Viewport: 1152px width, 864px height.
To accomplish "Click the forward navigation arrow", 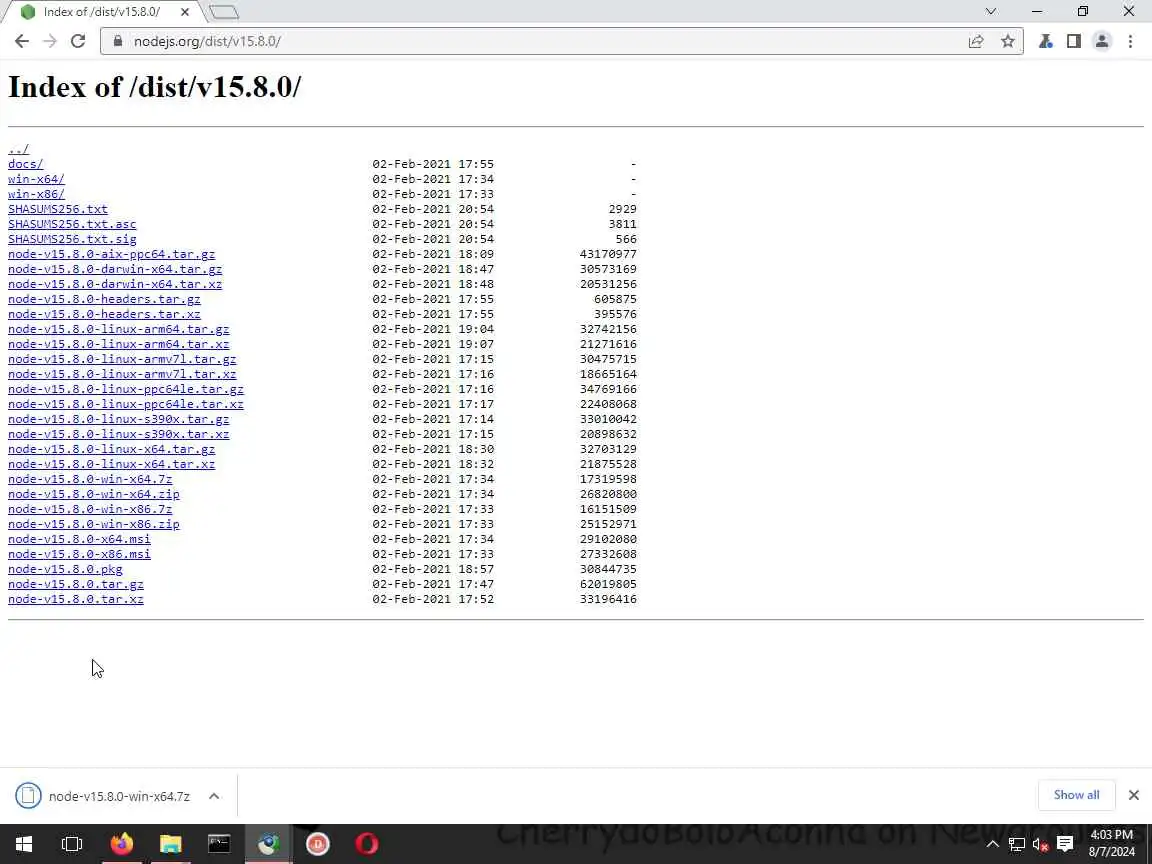I will pos(50,41).
